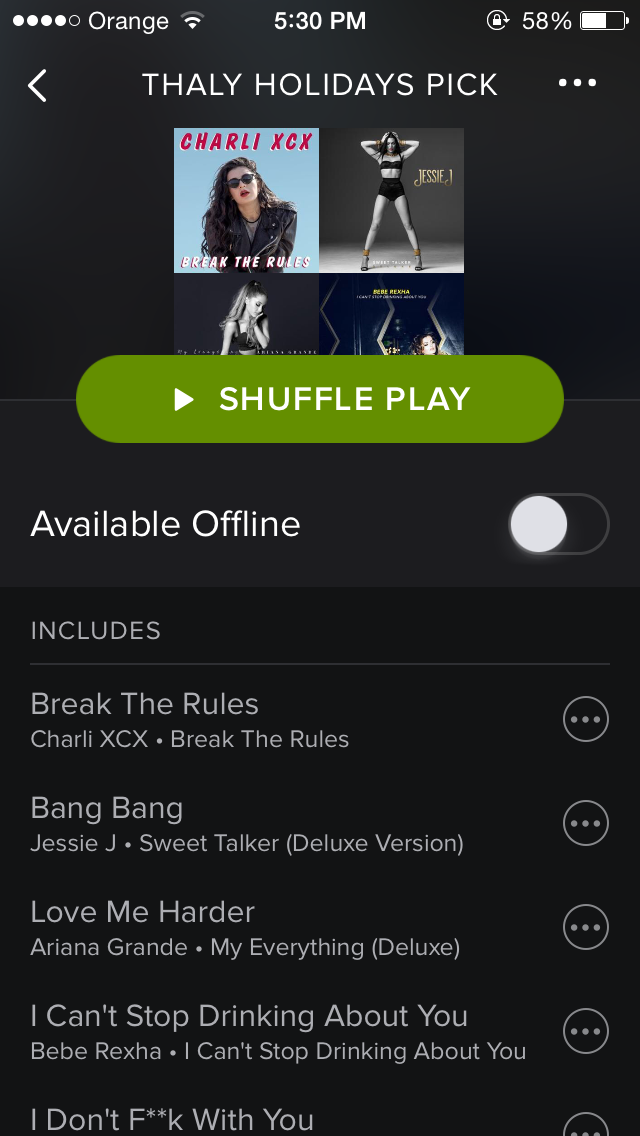Tap the battery indicator icon
640x1136 pixels.
[604, 20]
